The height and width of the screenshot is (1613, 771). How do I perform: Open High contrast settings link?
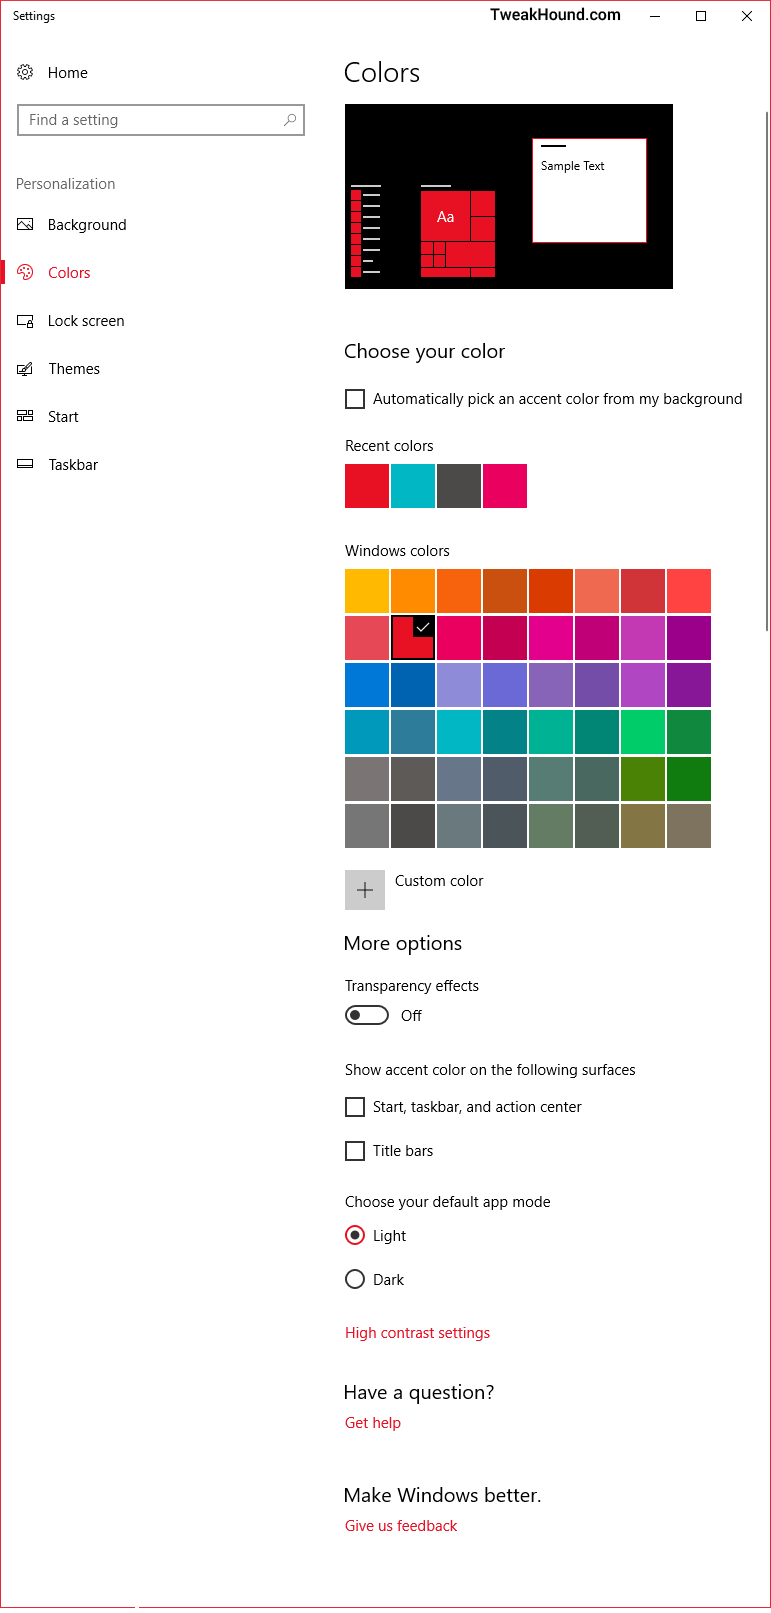[417, 1333]
